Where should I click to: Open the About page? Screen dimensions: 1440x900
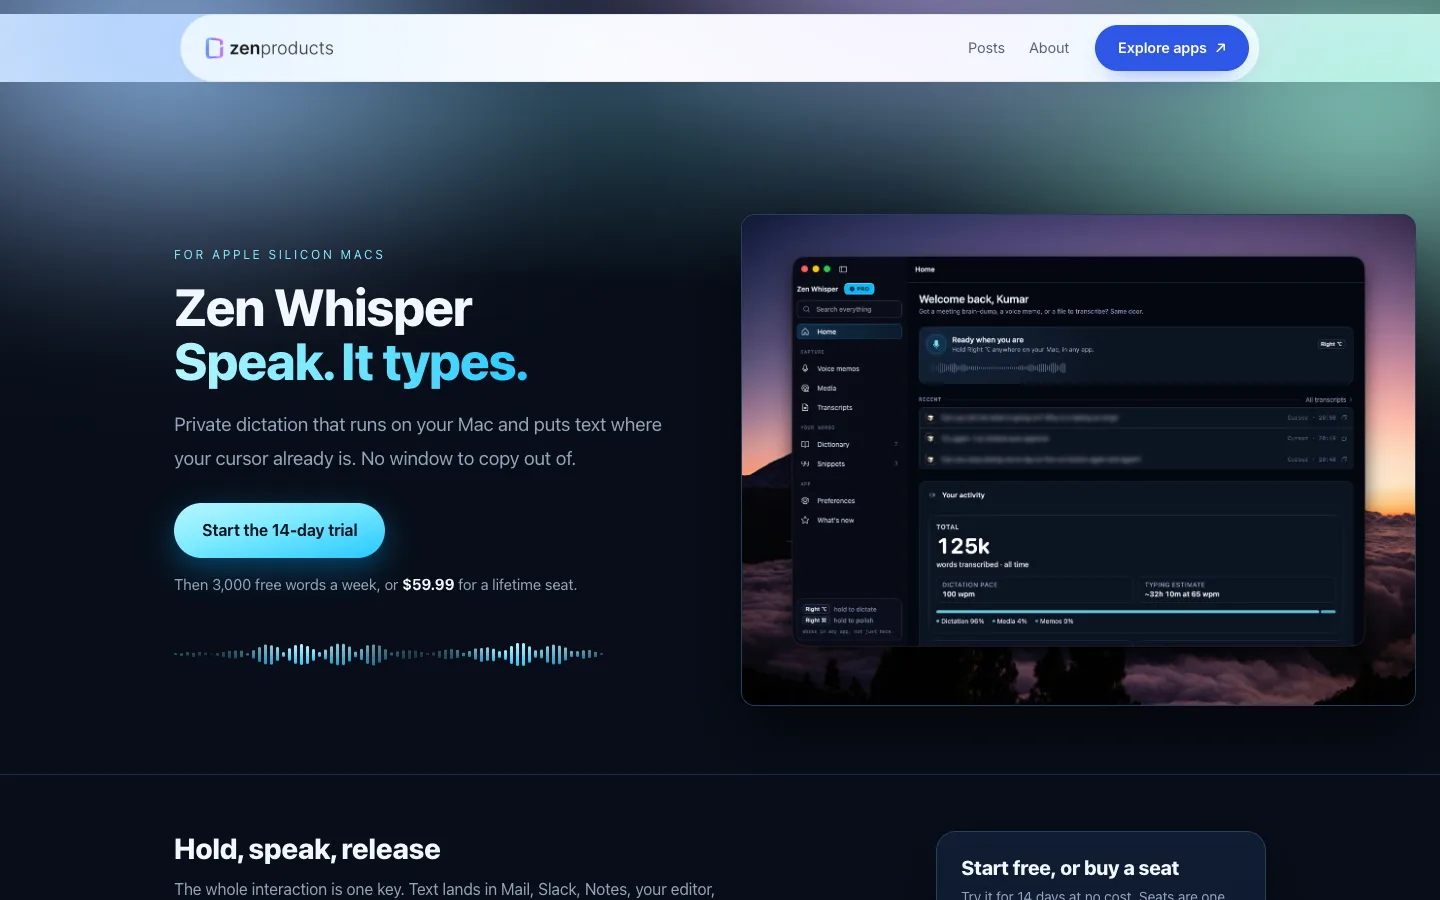coord(1049,48)
